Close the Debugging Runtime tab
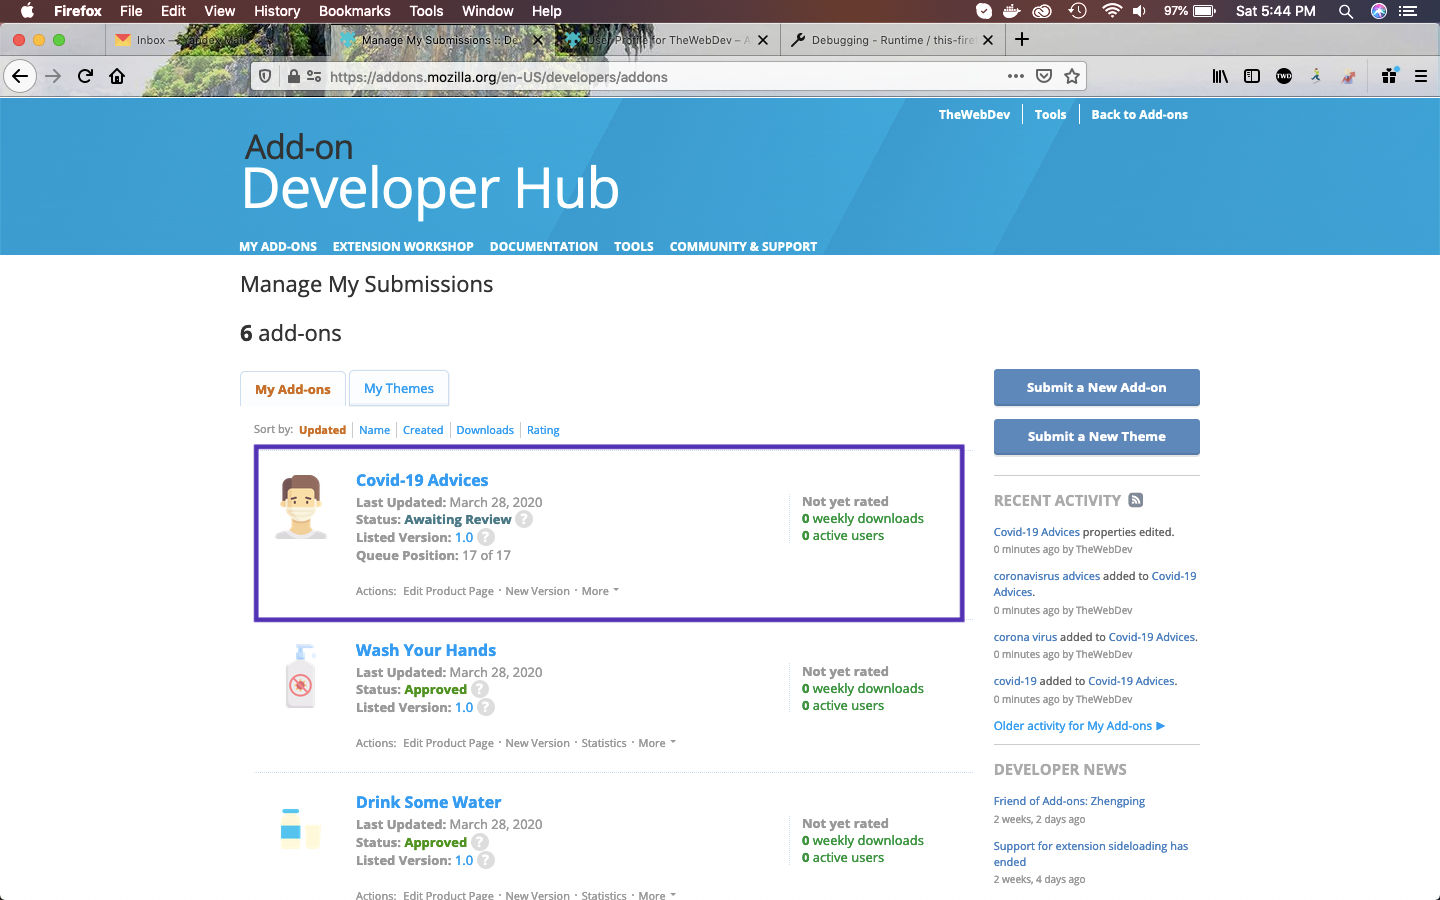 988,40
